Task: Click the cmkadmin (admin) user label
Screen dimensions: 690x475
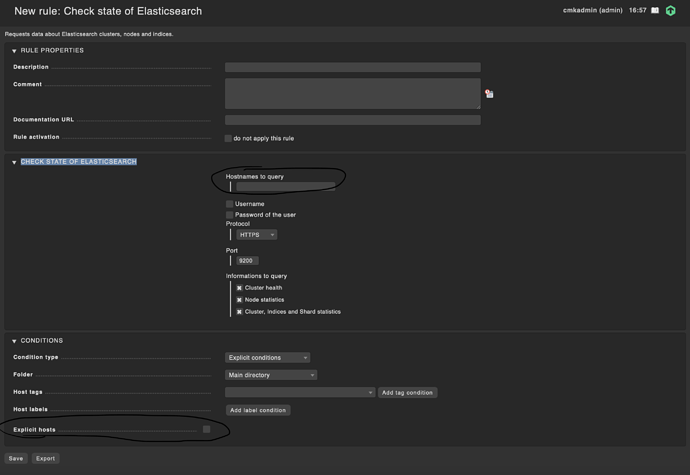Action: pos(592,10)
